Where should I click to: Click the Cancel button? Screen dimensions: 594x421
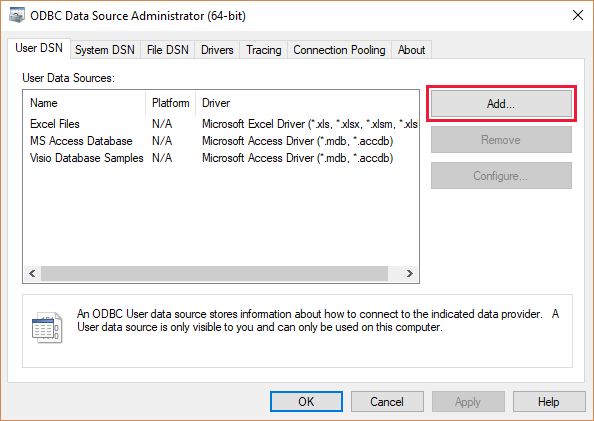coord(387,401)
